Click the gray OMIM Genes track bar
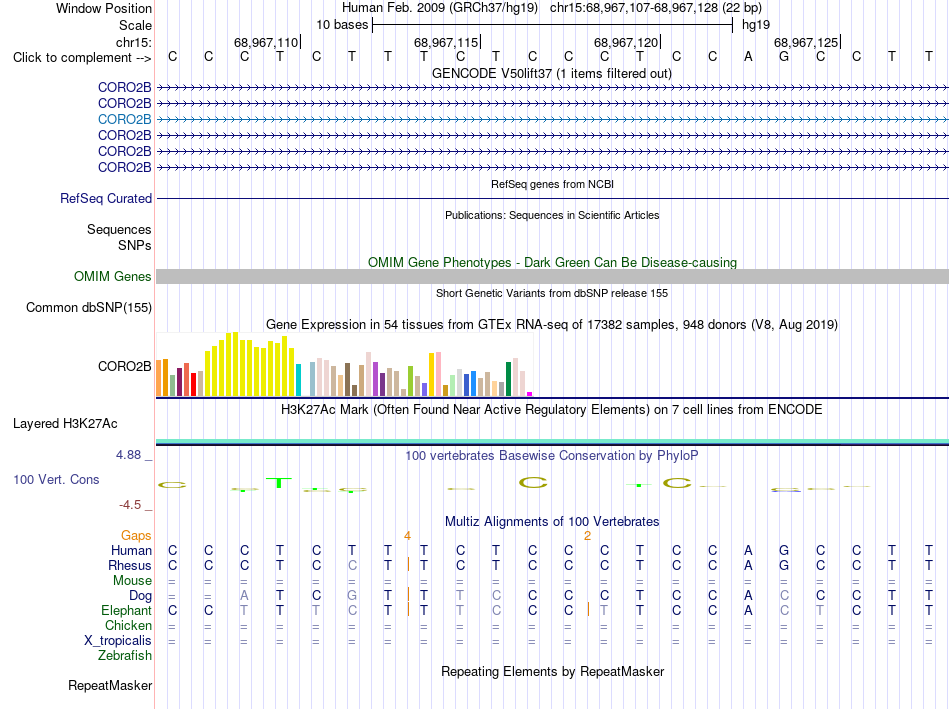950x709 pixels. point(552,276)
